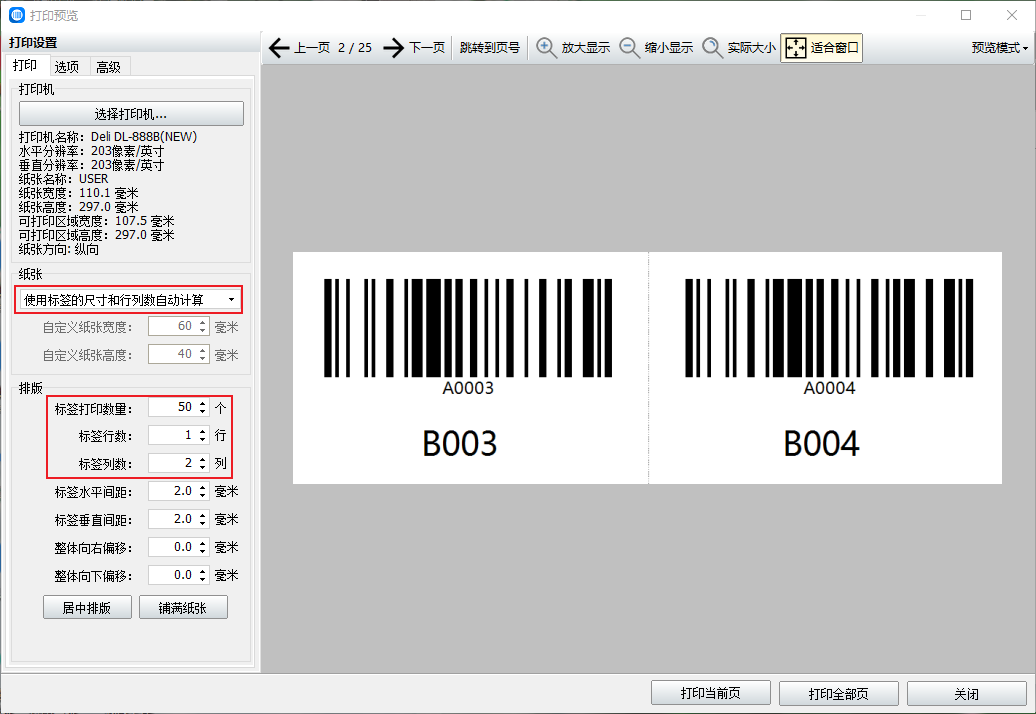Screen dimensions: 1036x714
Task: Click the label vertical spacing field
Action: pos(172,518)
